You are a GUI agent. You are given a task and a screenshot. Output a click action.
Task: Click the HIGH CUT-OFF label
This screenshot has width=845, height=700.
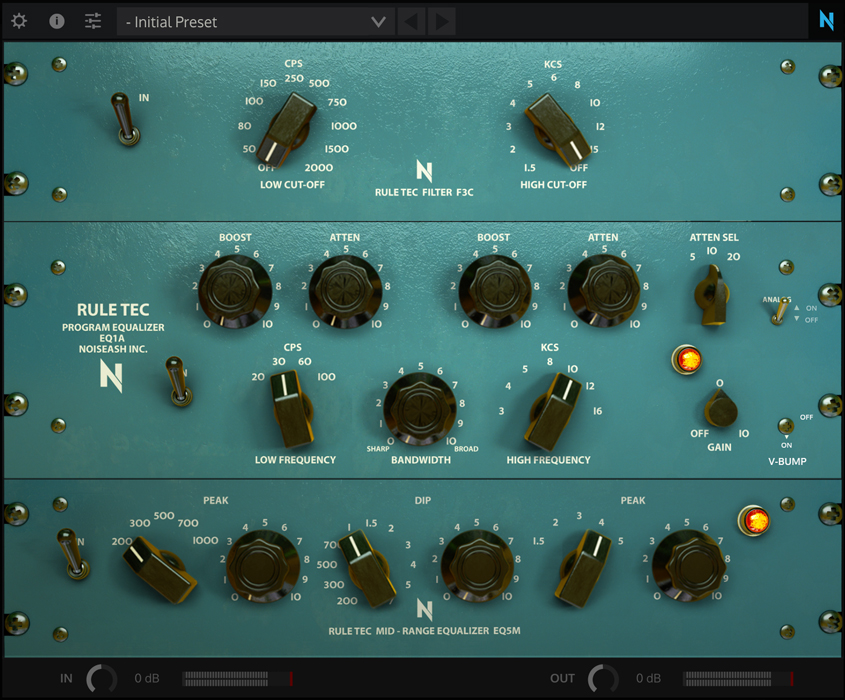(x=553, y=185)
